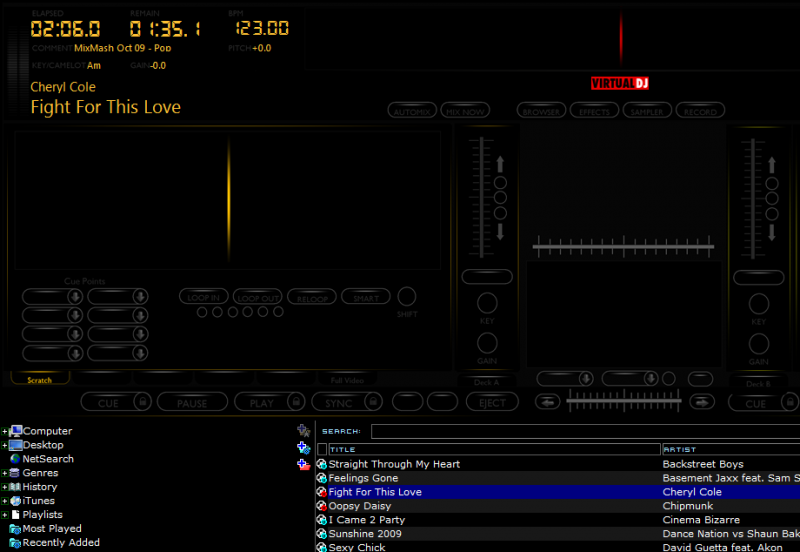
Task: Switch to the Scratch tab
Action: [40, 379]
